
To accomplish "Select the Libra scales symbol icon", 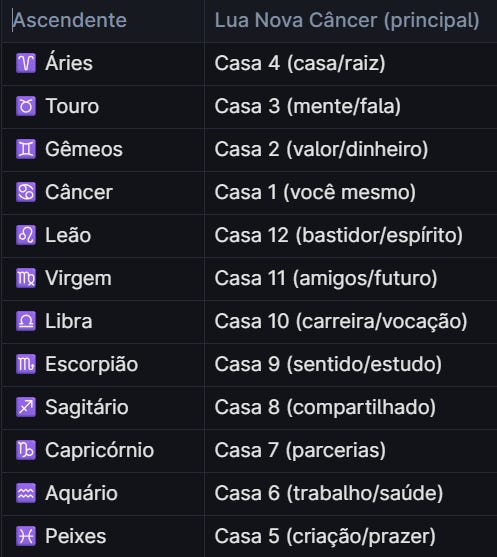I will click(26, 321).
